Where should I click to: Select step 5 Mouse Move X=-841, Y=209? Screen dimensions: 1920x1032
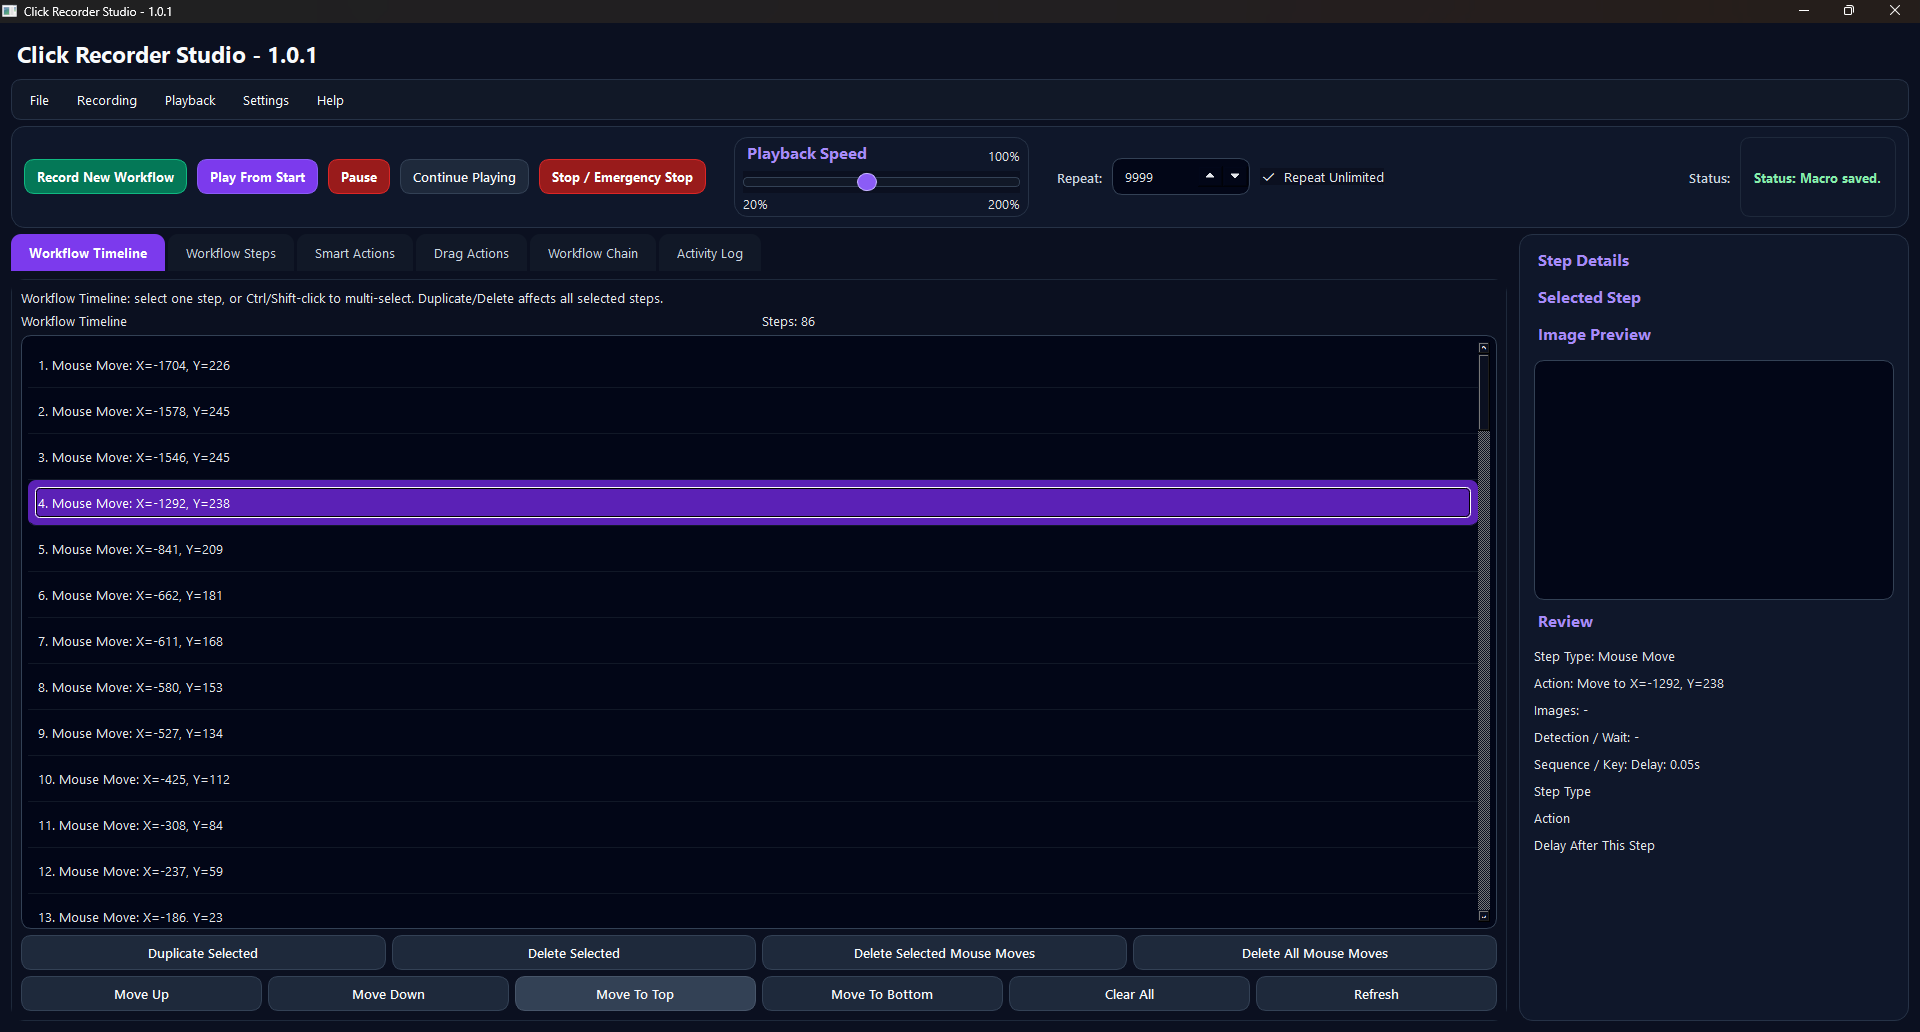click(752, 549)
